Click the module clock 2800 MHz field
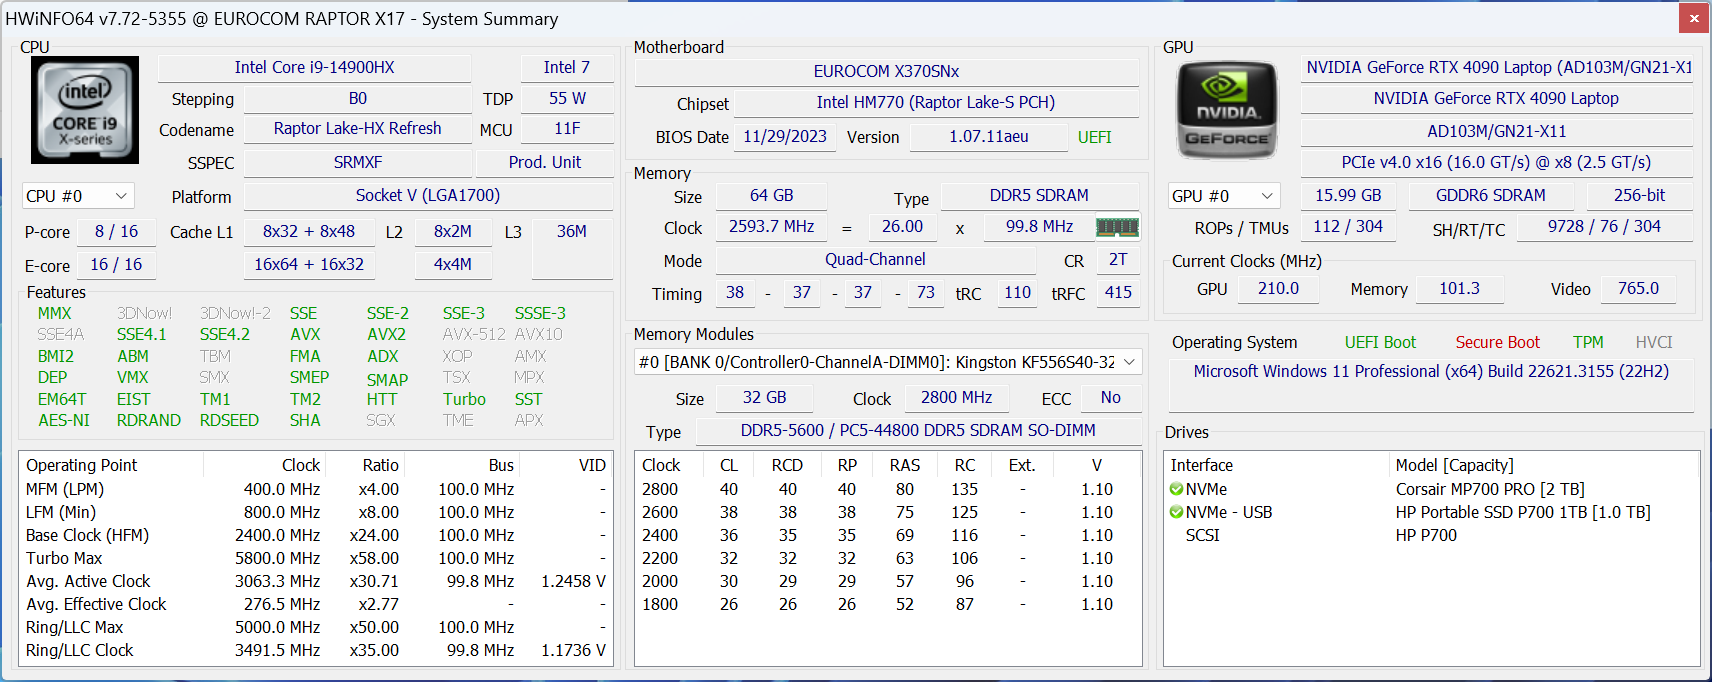 pos(957,397)
